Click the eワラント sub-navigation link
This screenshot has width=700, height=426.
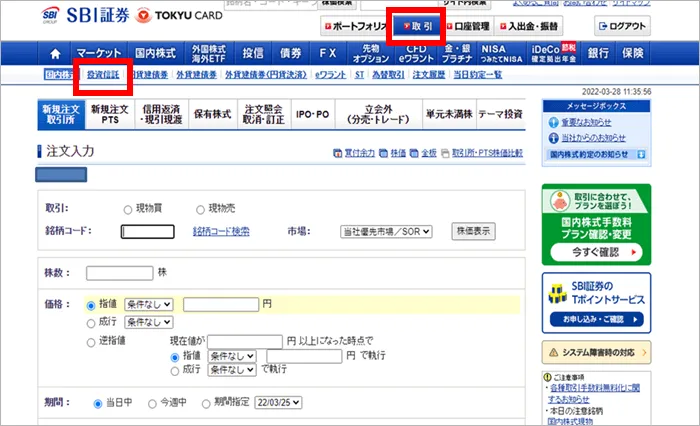click(x=330, y=75)
